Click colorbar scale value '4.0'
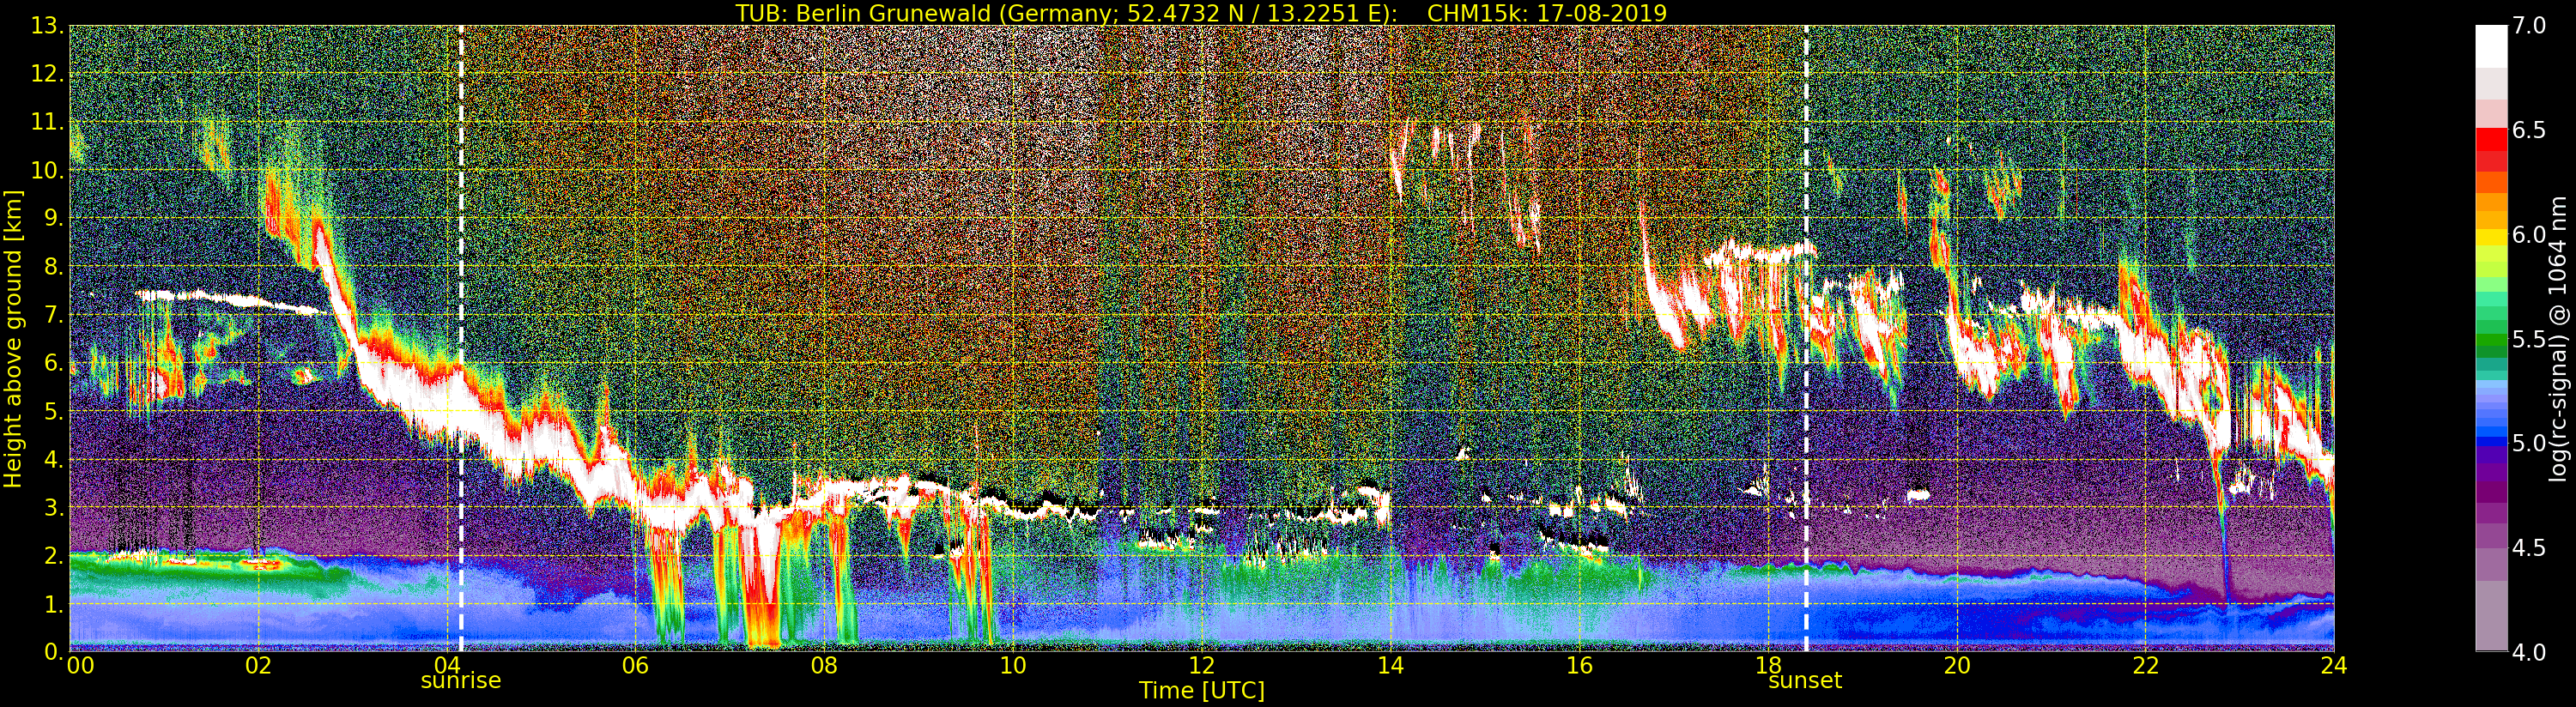The width and height of the screenshot is (2576, 707). tap(2528, 652)
